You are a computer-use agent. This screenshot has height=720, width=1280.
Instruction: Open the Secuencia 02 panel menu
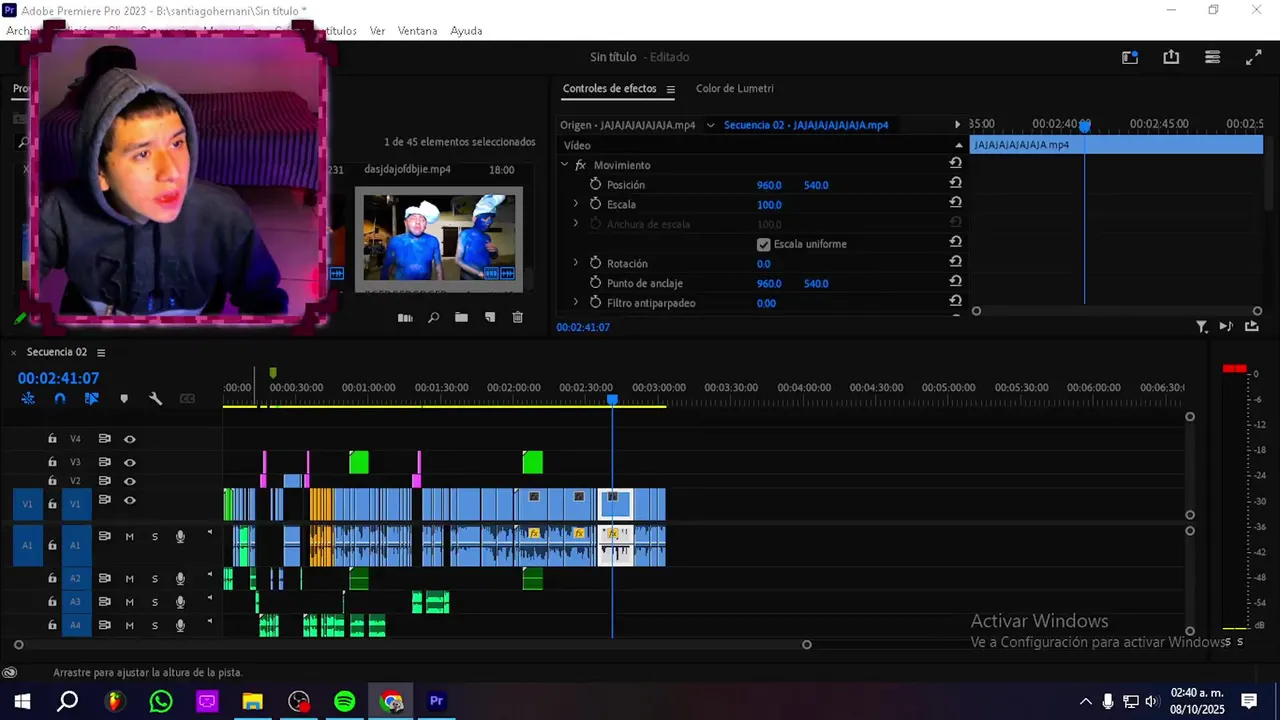tap(100, 352)
